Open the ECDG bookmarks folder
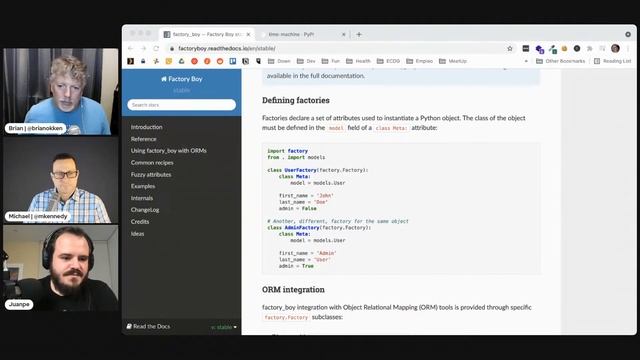Viewport: 640px width, 360px height. 388,61
